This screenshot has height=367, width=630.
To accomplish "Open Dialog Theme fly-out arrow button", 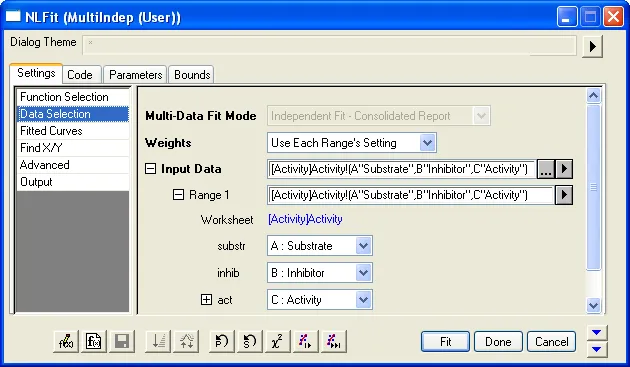I will [x=592, y=46].
